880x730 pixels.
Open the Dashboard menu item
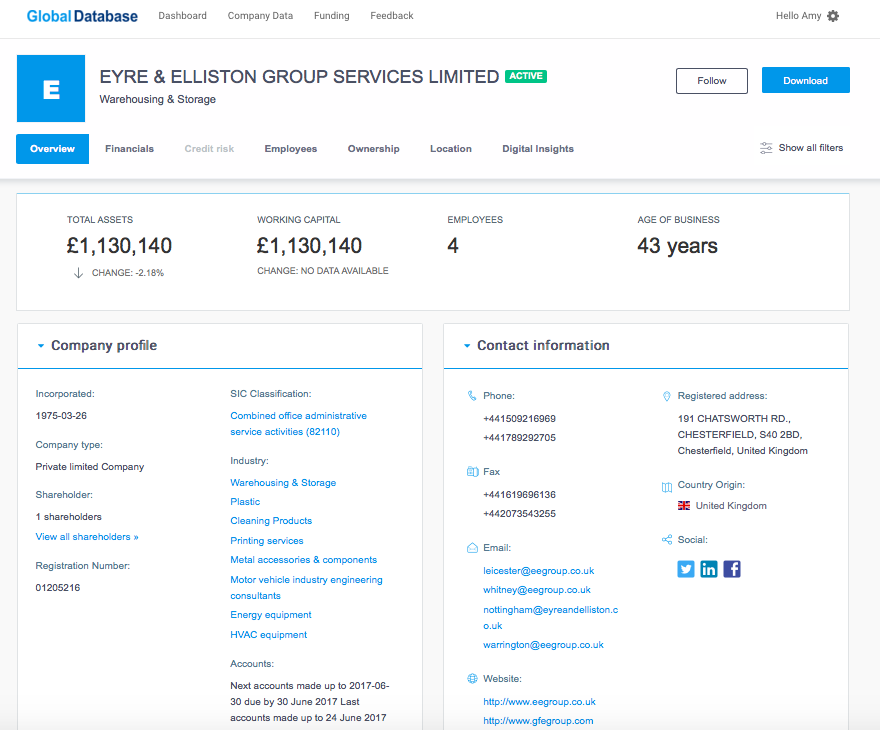coord(182,16)
